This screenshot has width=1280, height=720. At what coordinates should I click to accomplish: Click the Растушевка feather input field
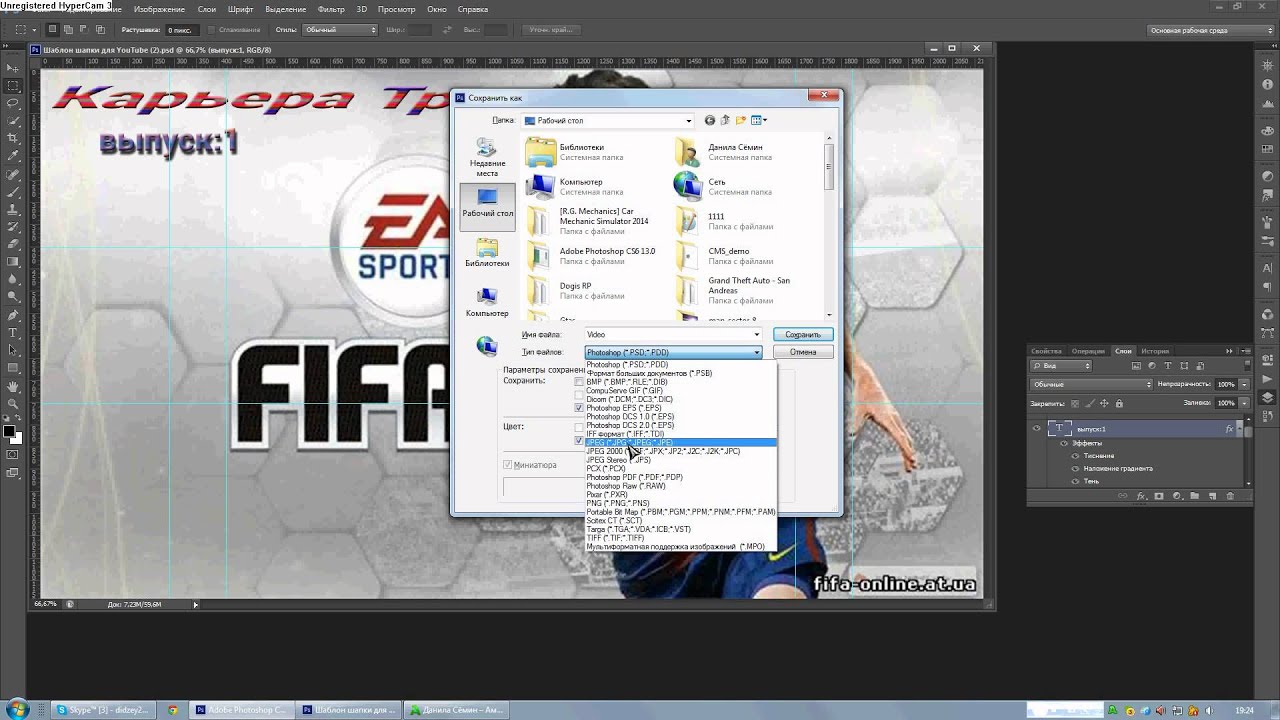click(x=180, y=30)
